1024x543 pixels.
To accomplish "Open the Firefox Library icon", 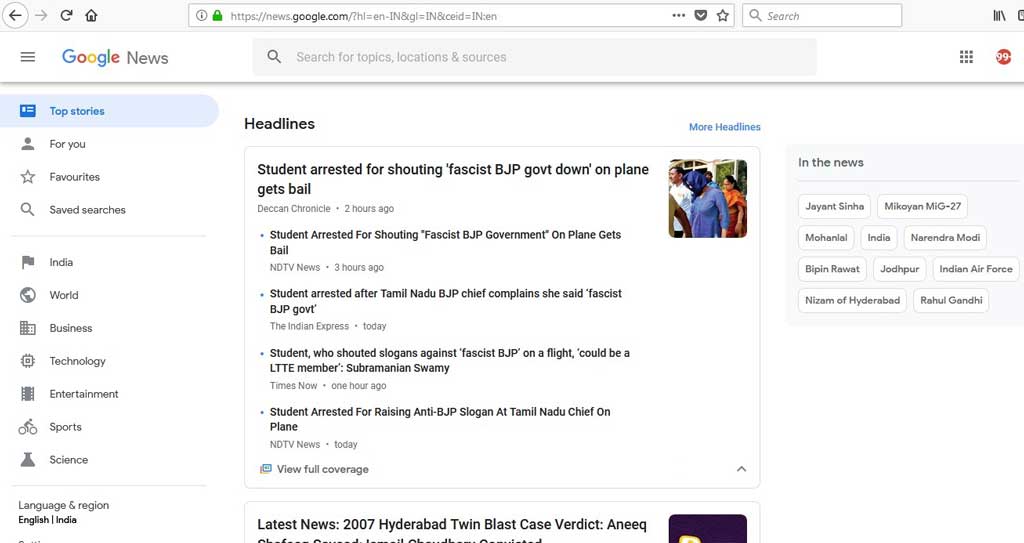I will pyautogui.click(x=999, y=16).
